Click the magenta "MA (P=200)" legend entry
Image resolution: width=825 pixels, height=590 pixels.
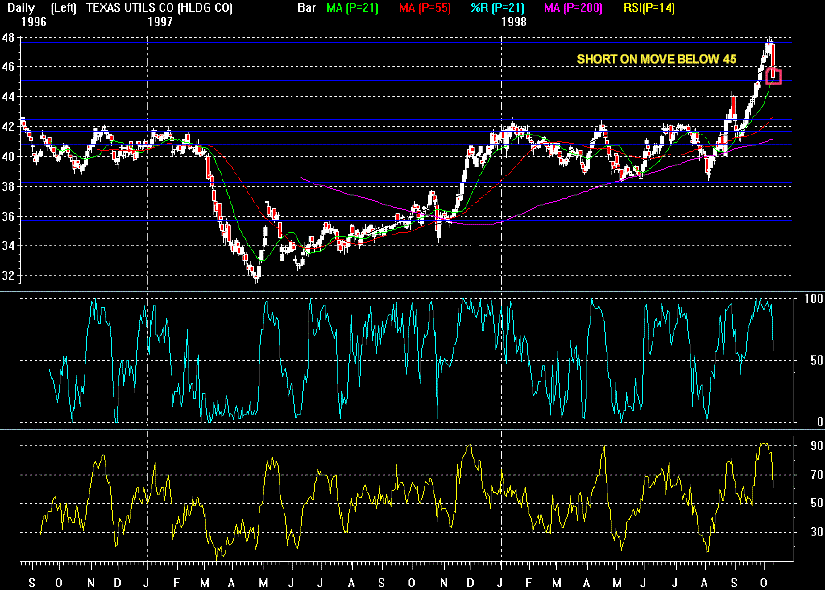(x=574, y=8)
